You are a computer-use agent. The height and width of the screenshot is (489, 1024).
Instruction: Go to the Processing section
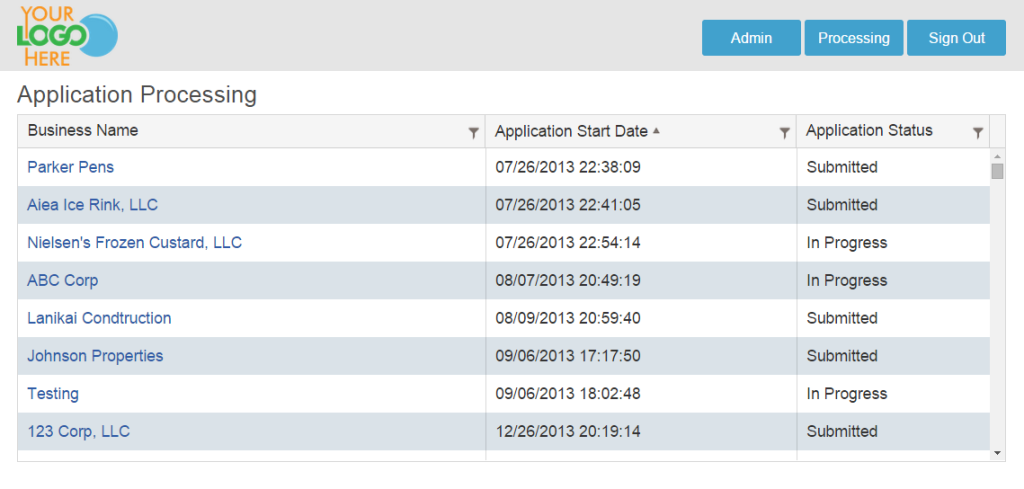(x=854, y=38)
